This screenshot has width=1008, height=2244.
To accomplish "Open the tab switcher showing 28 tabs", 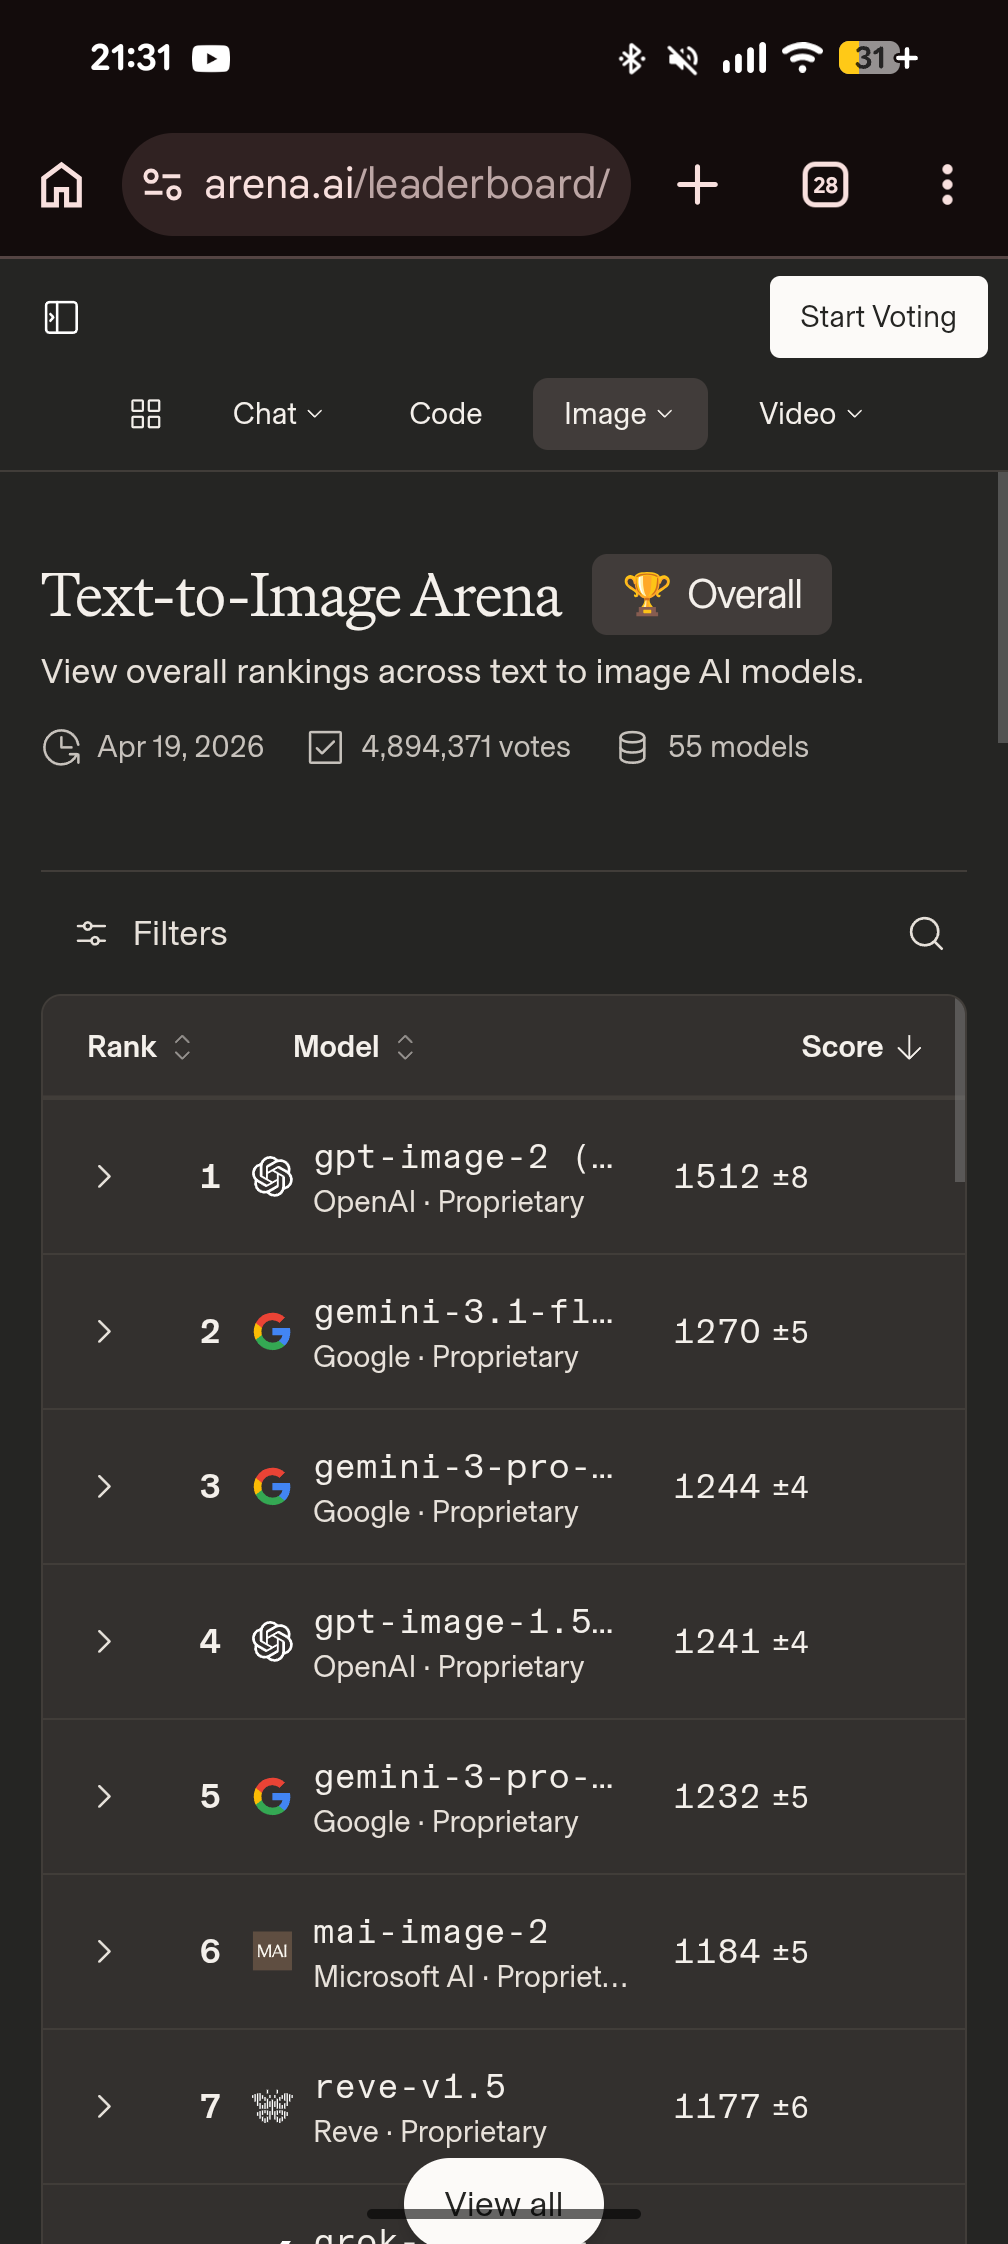I will tap(825, 185).
